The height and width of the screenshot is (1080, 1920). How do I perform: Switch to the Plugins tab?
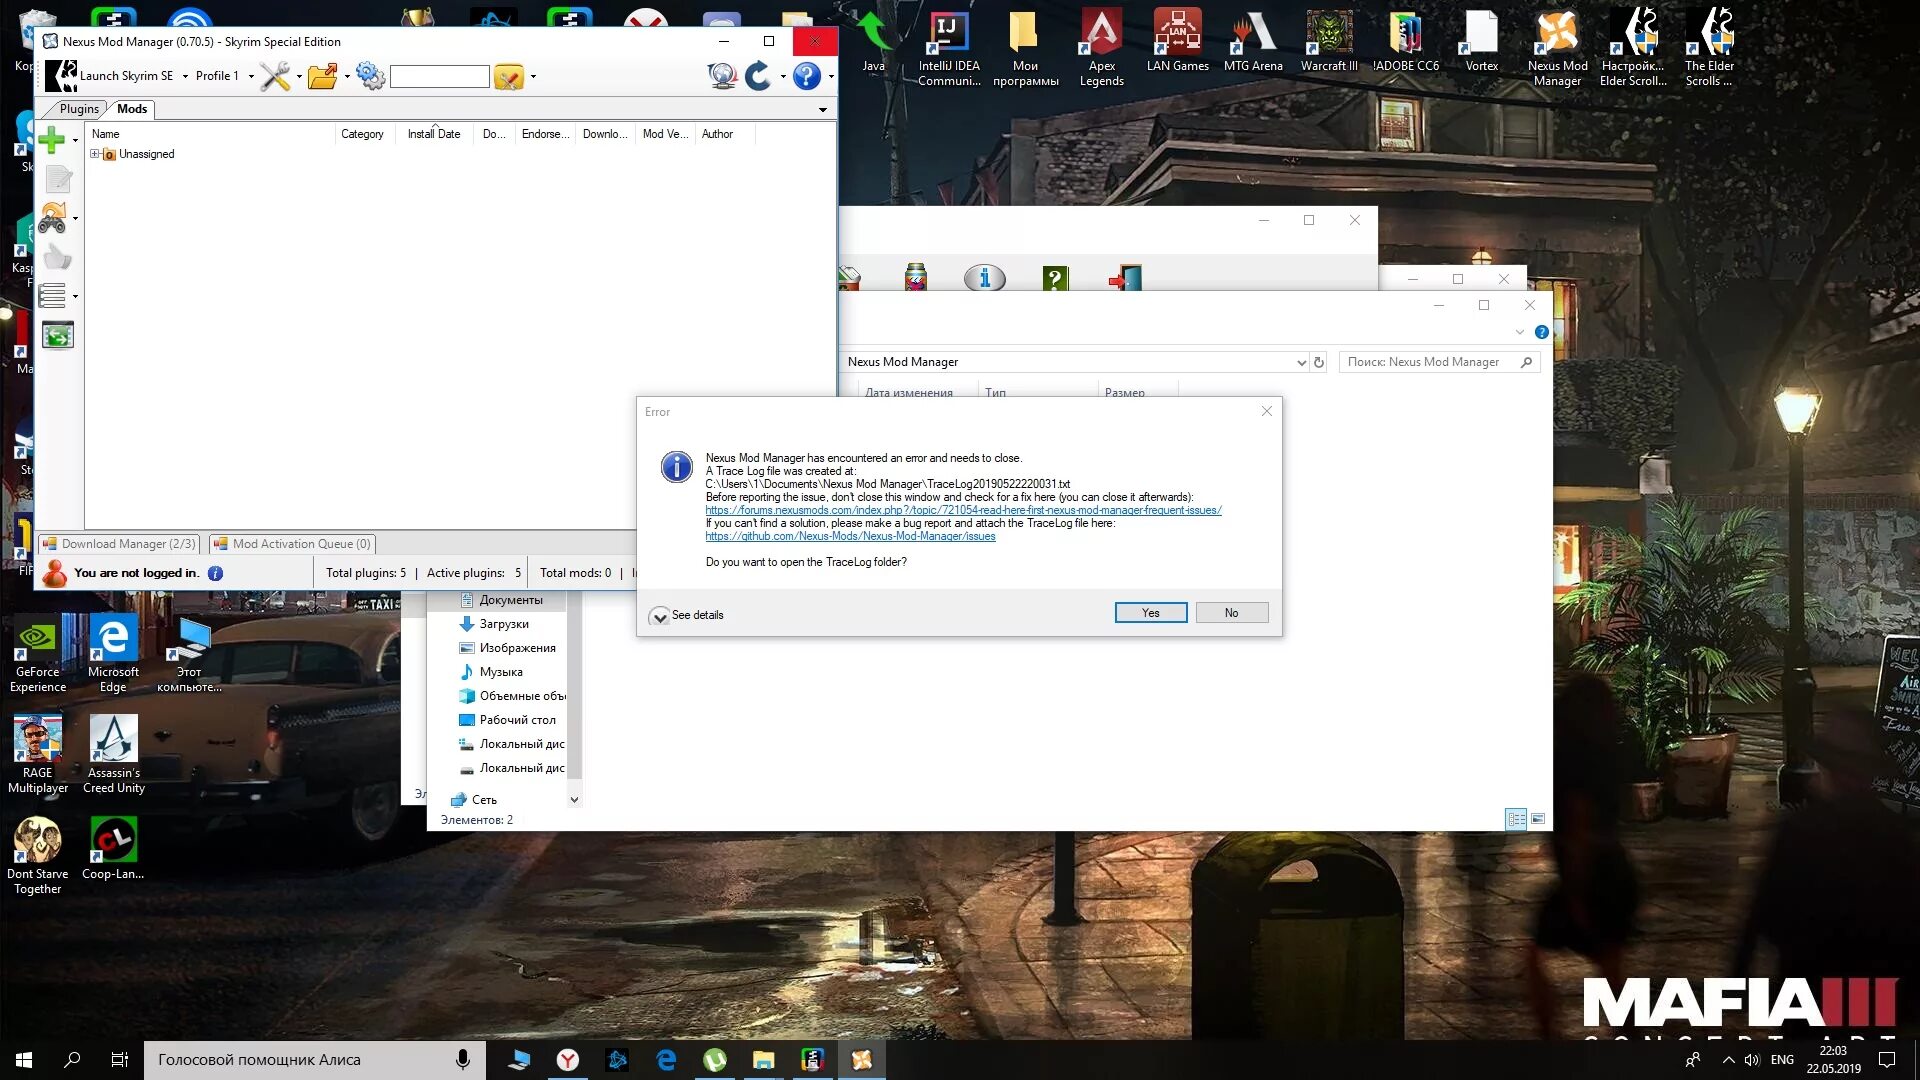pyautogui.click(x=79, y=109)
